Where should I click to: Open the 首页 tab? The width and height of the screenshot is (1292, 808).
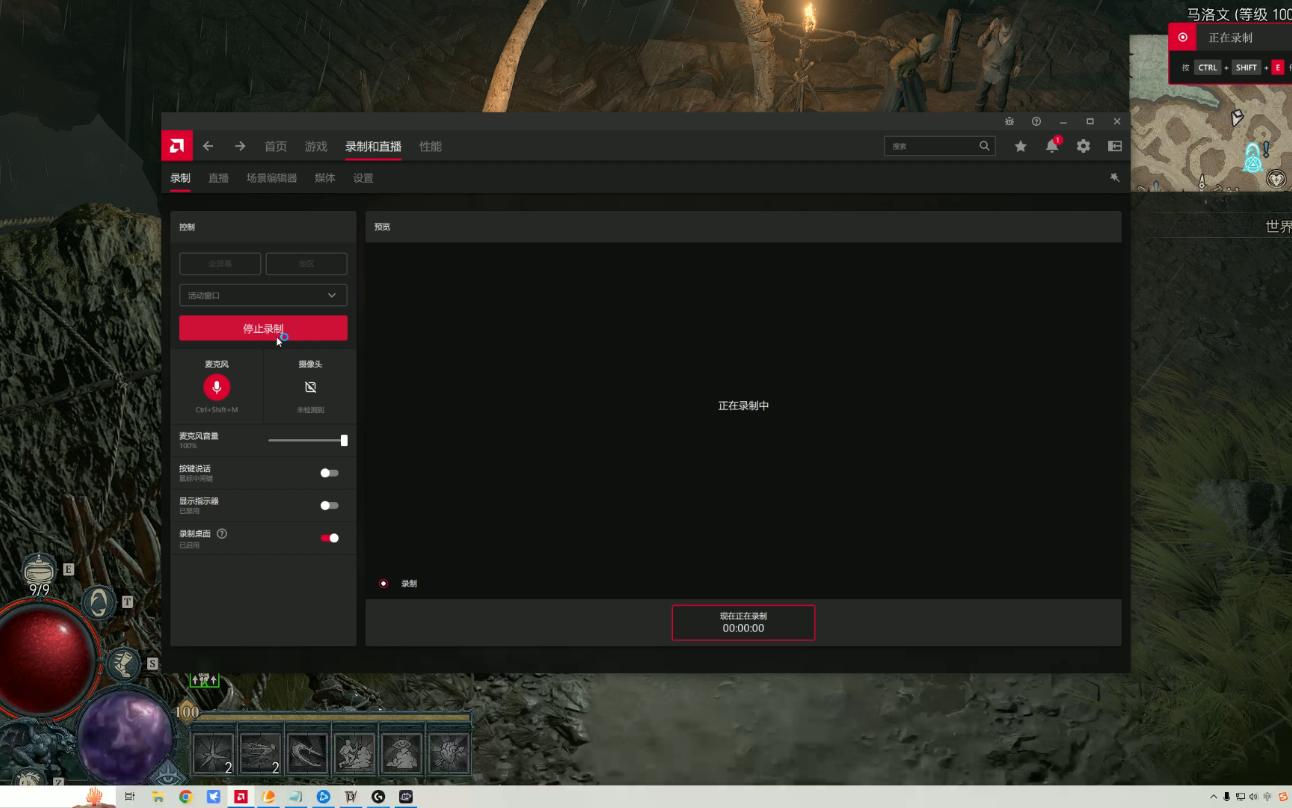coord(275,146)
